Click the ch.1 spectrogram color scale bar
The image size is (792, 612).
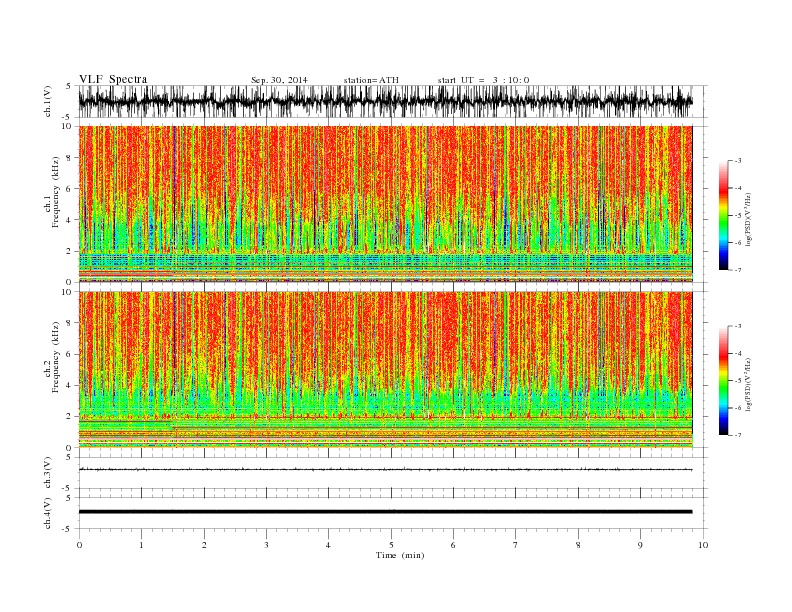(x=723, y=216)
